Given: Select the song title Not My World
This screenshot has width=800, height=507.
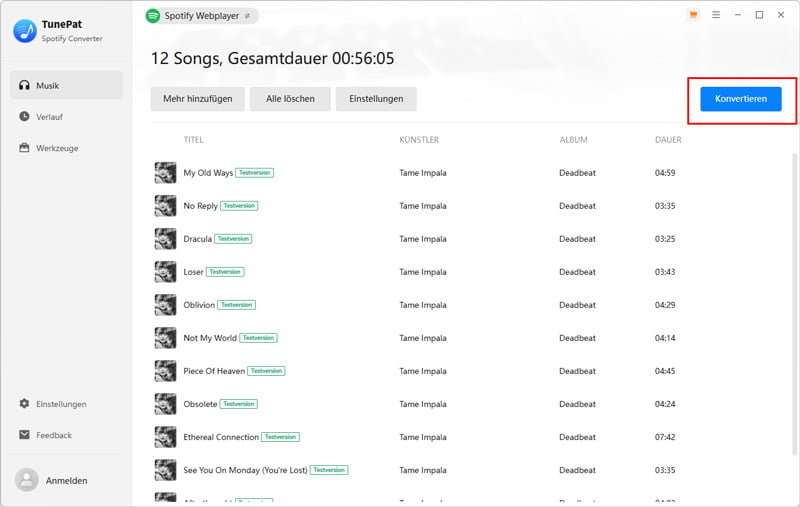Looking at the screenshot, I should pos(210,338).
